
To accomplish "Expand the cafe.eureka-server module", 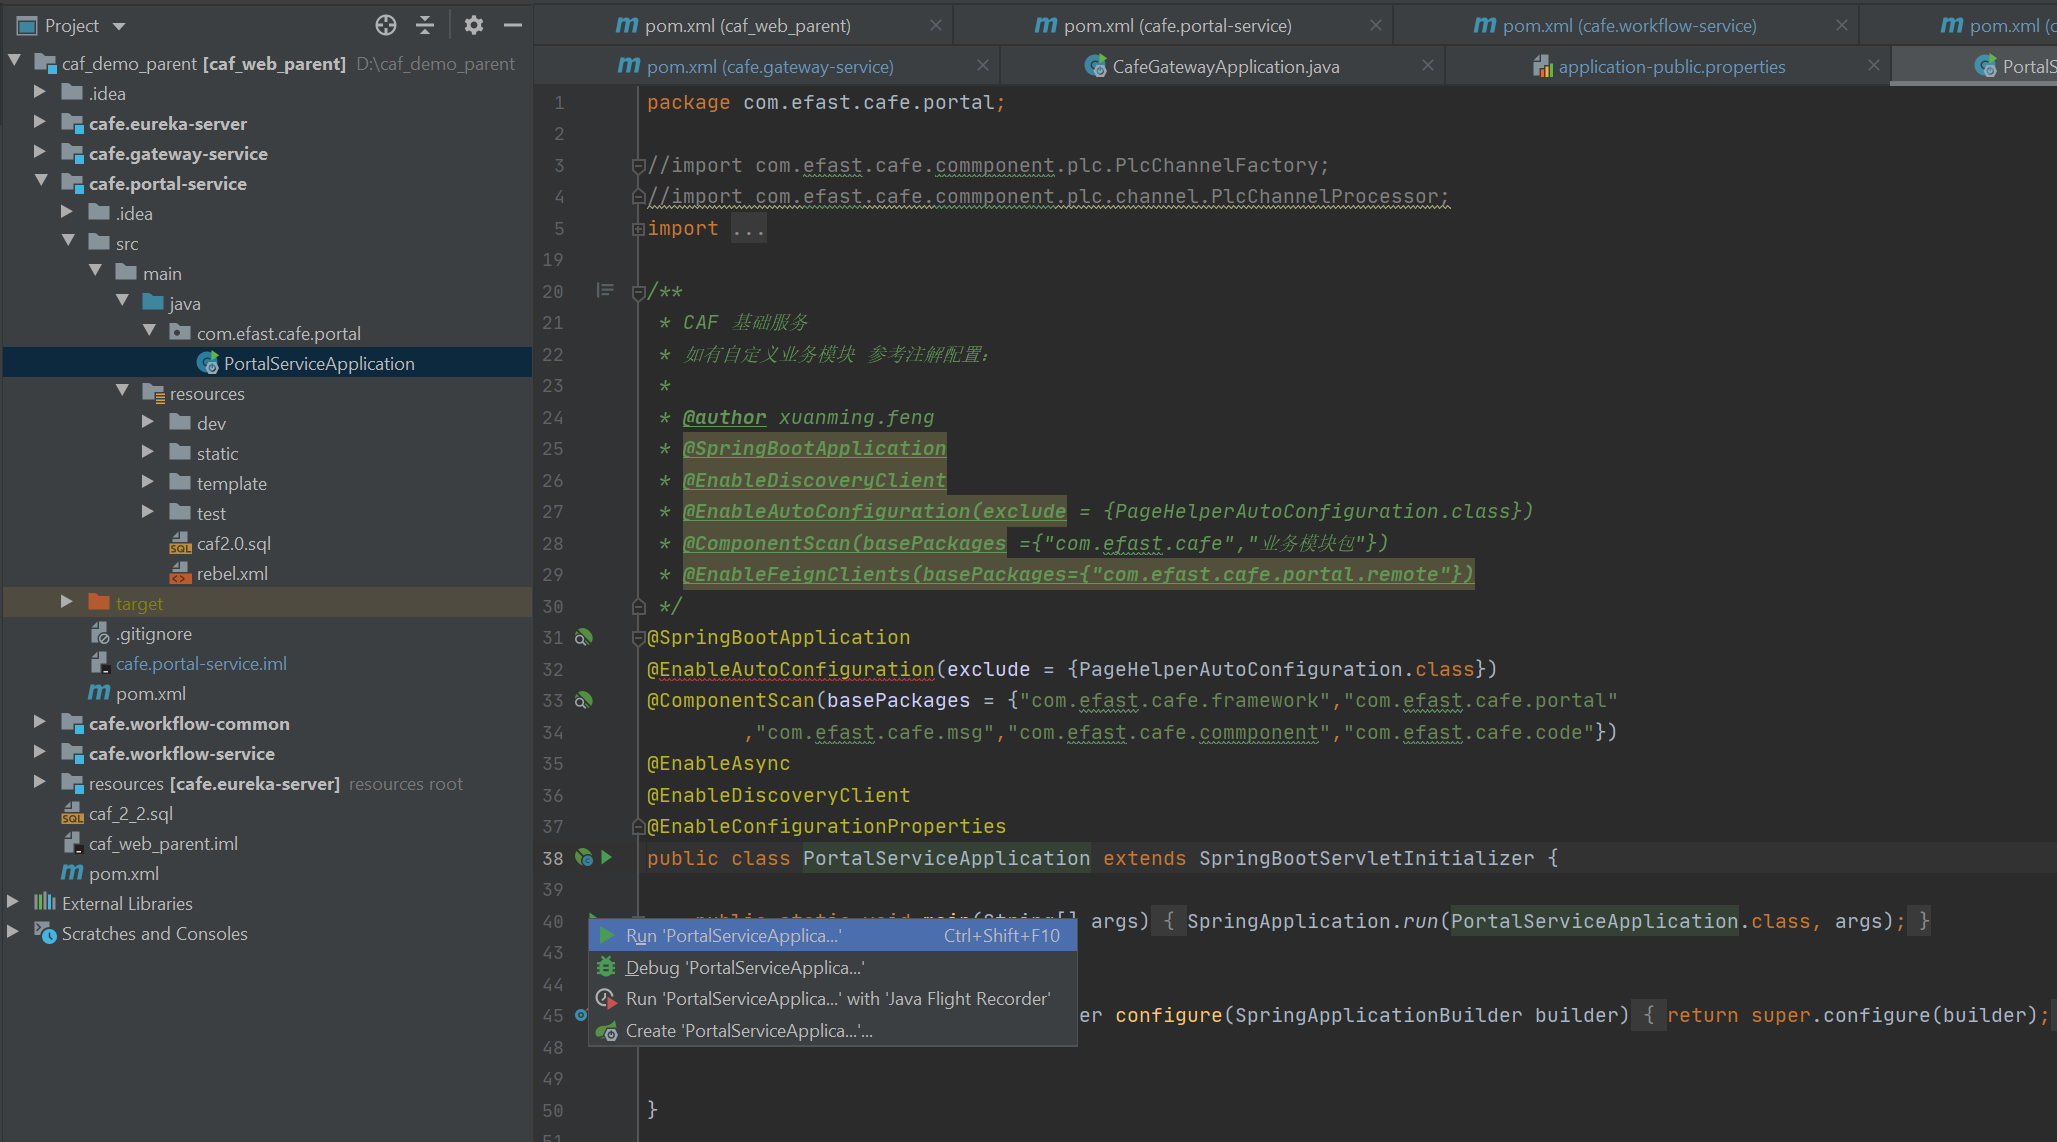I will point(40,122).
